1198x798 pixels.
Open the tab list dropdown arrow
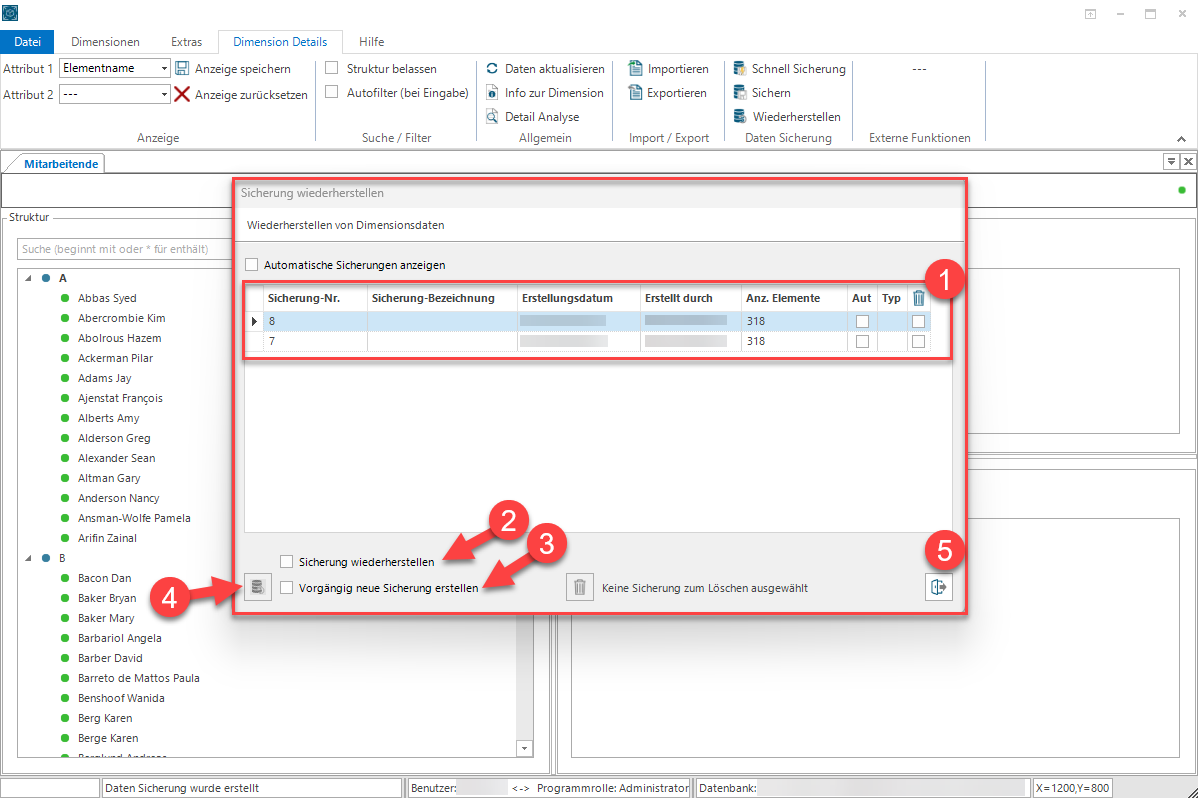click(x=1171, y=161)
